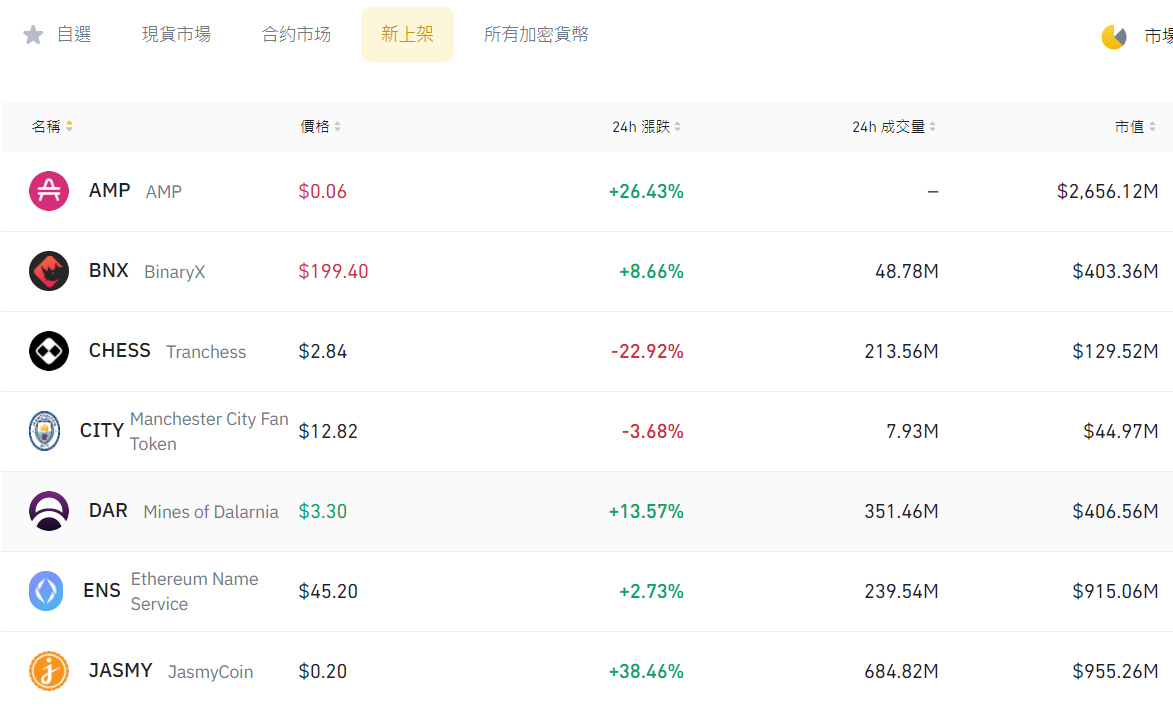Click the +2.73% ENS change
Screen dimensions: 1173x706
(652, 592)
